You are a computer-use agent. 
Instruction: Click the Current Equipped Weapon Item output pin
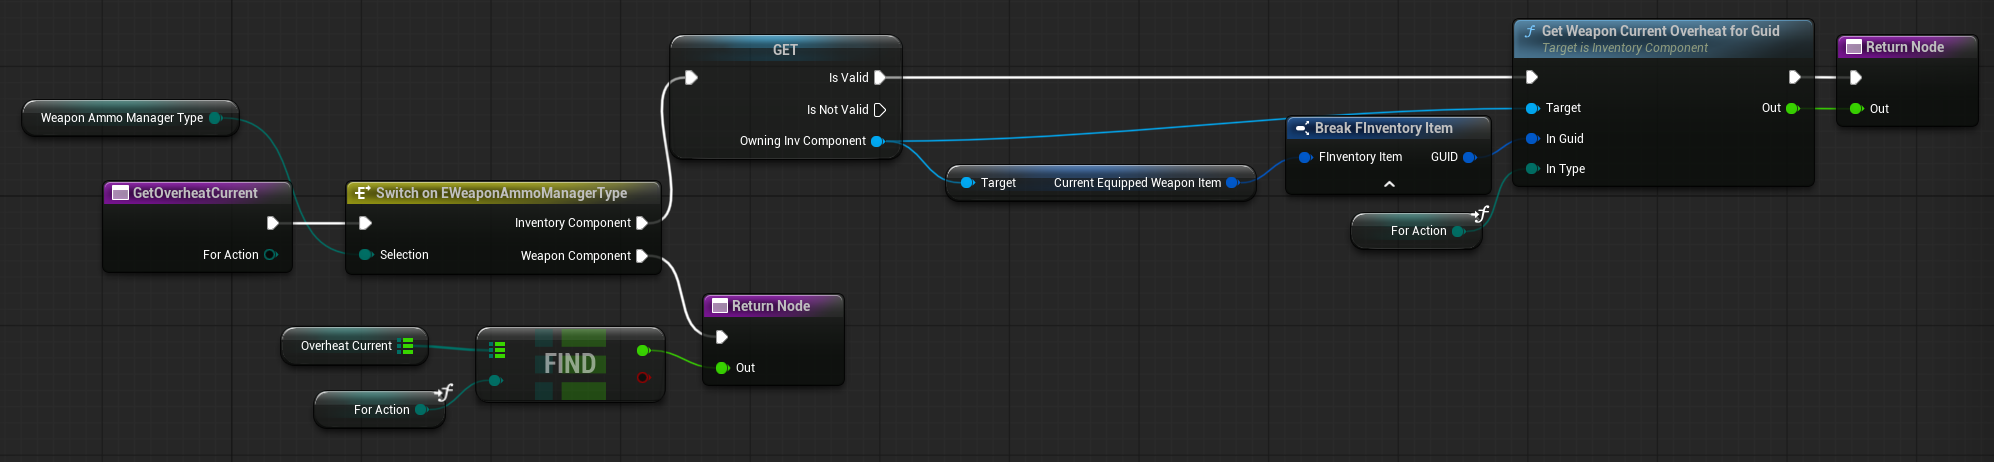(x=1232, y=183)
